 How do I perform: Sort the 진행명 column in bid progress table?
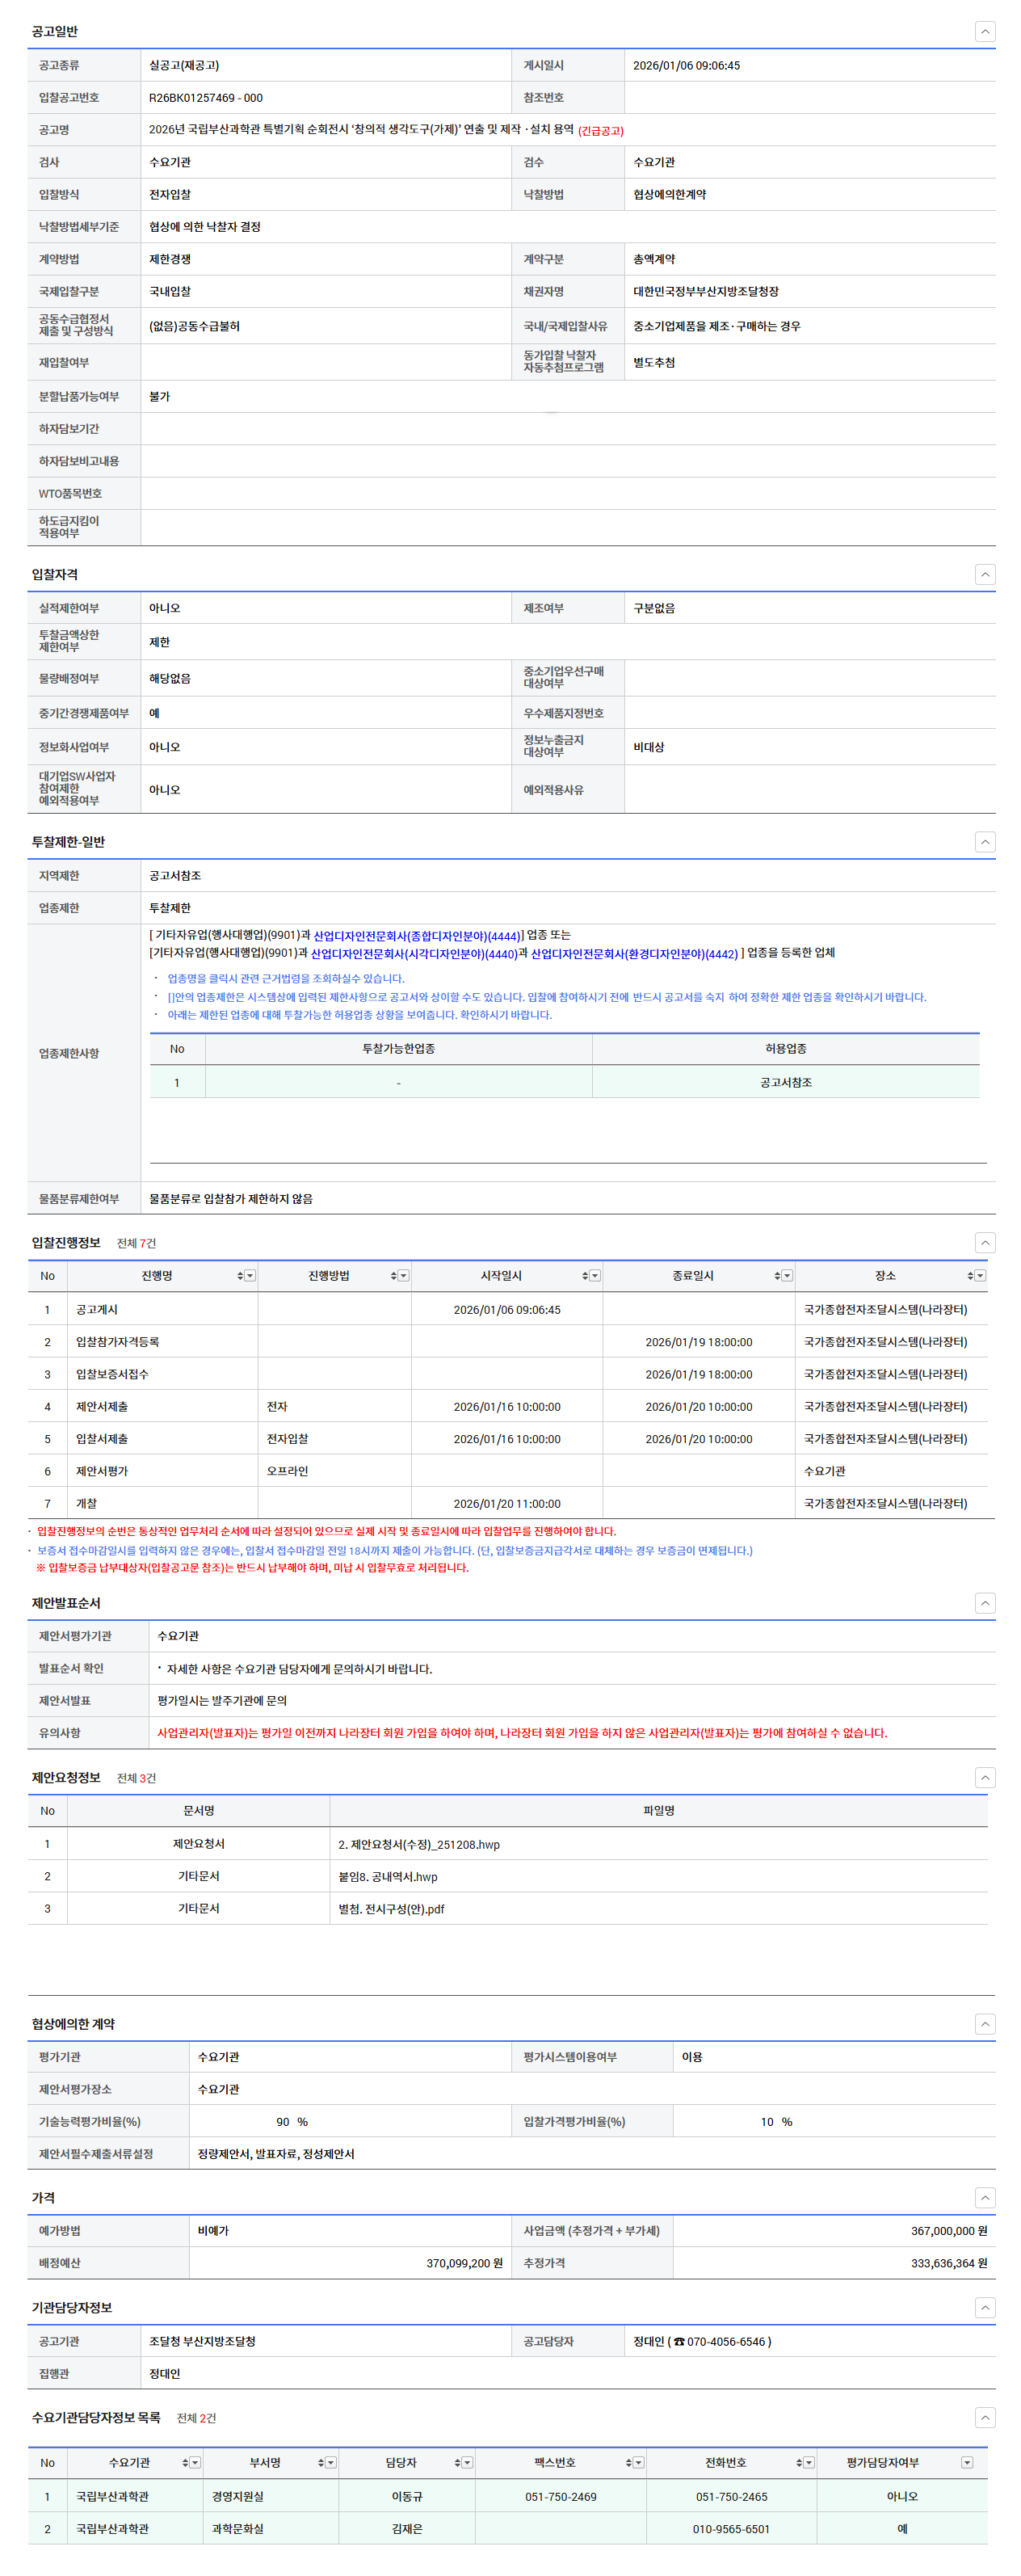click(x=240, y=1275)
